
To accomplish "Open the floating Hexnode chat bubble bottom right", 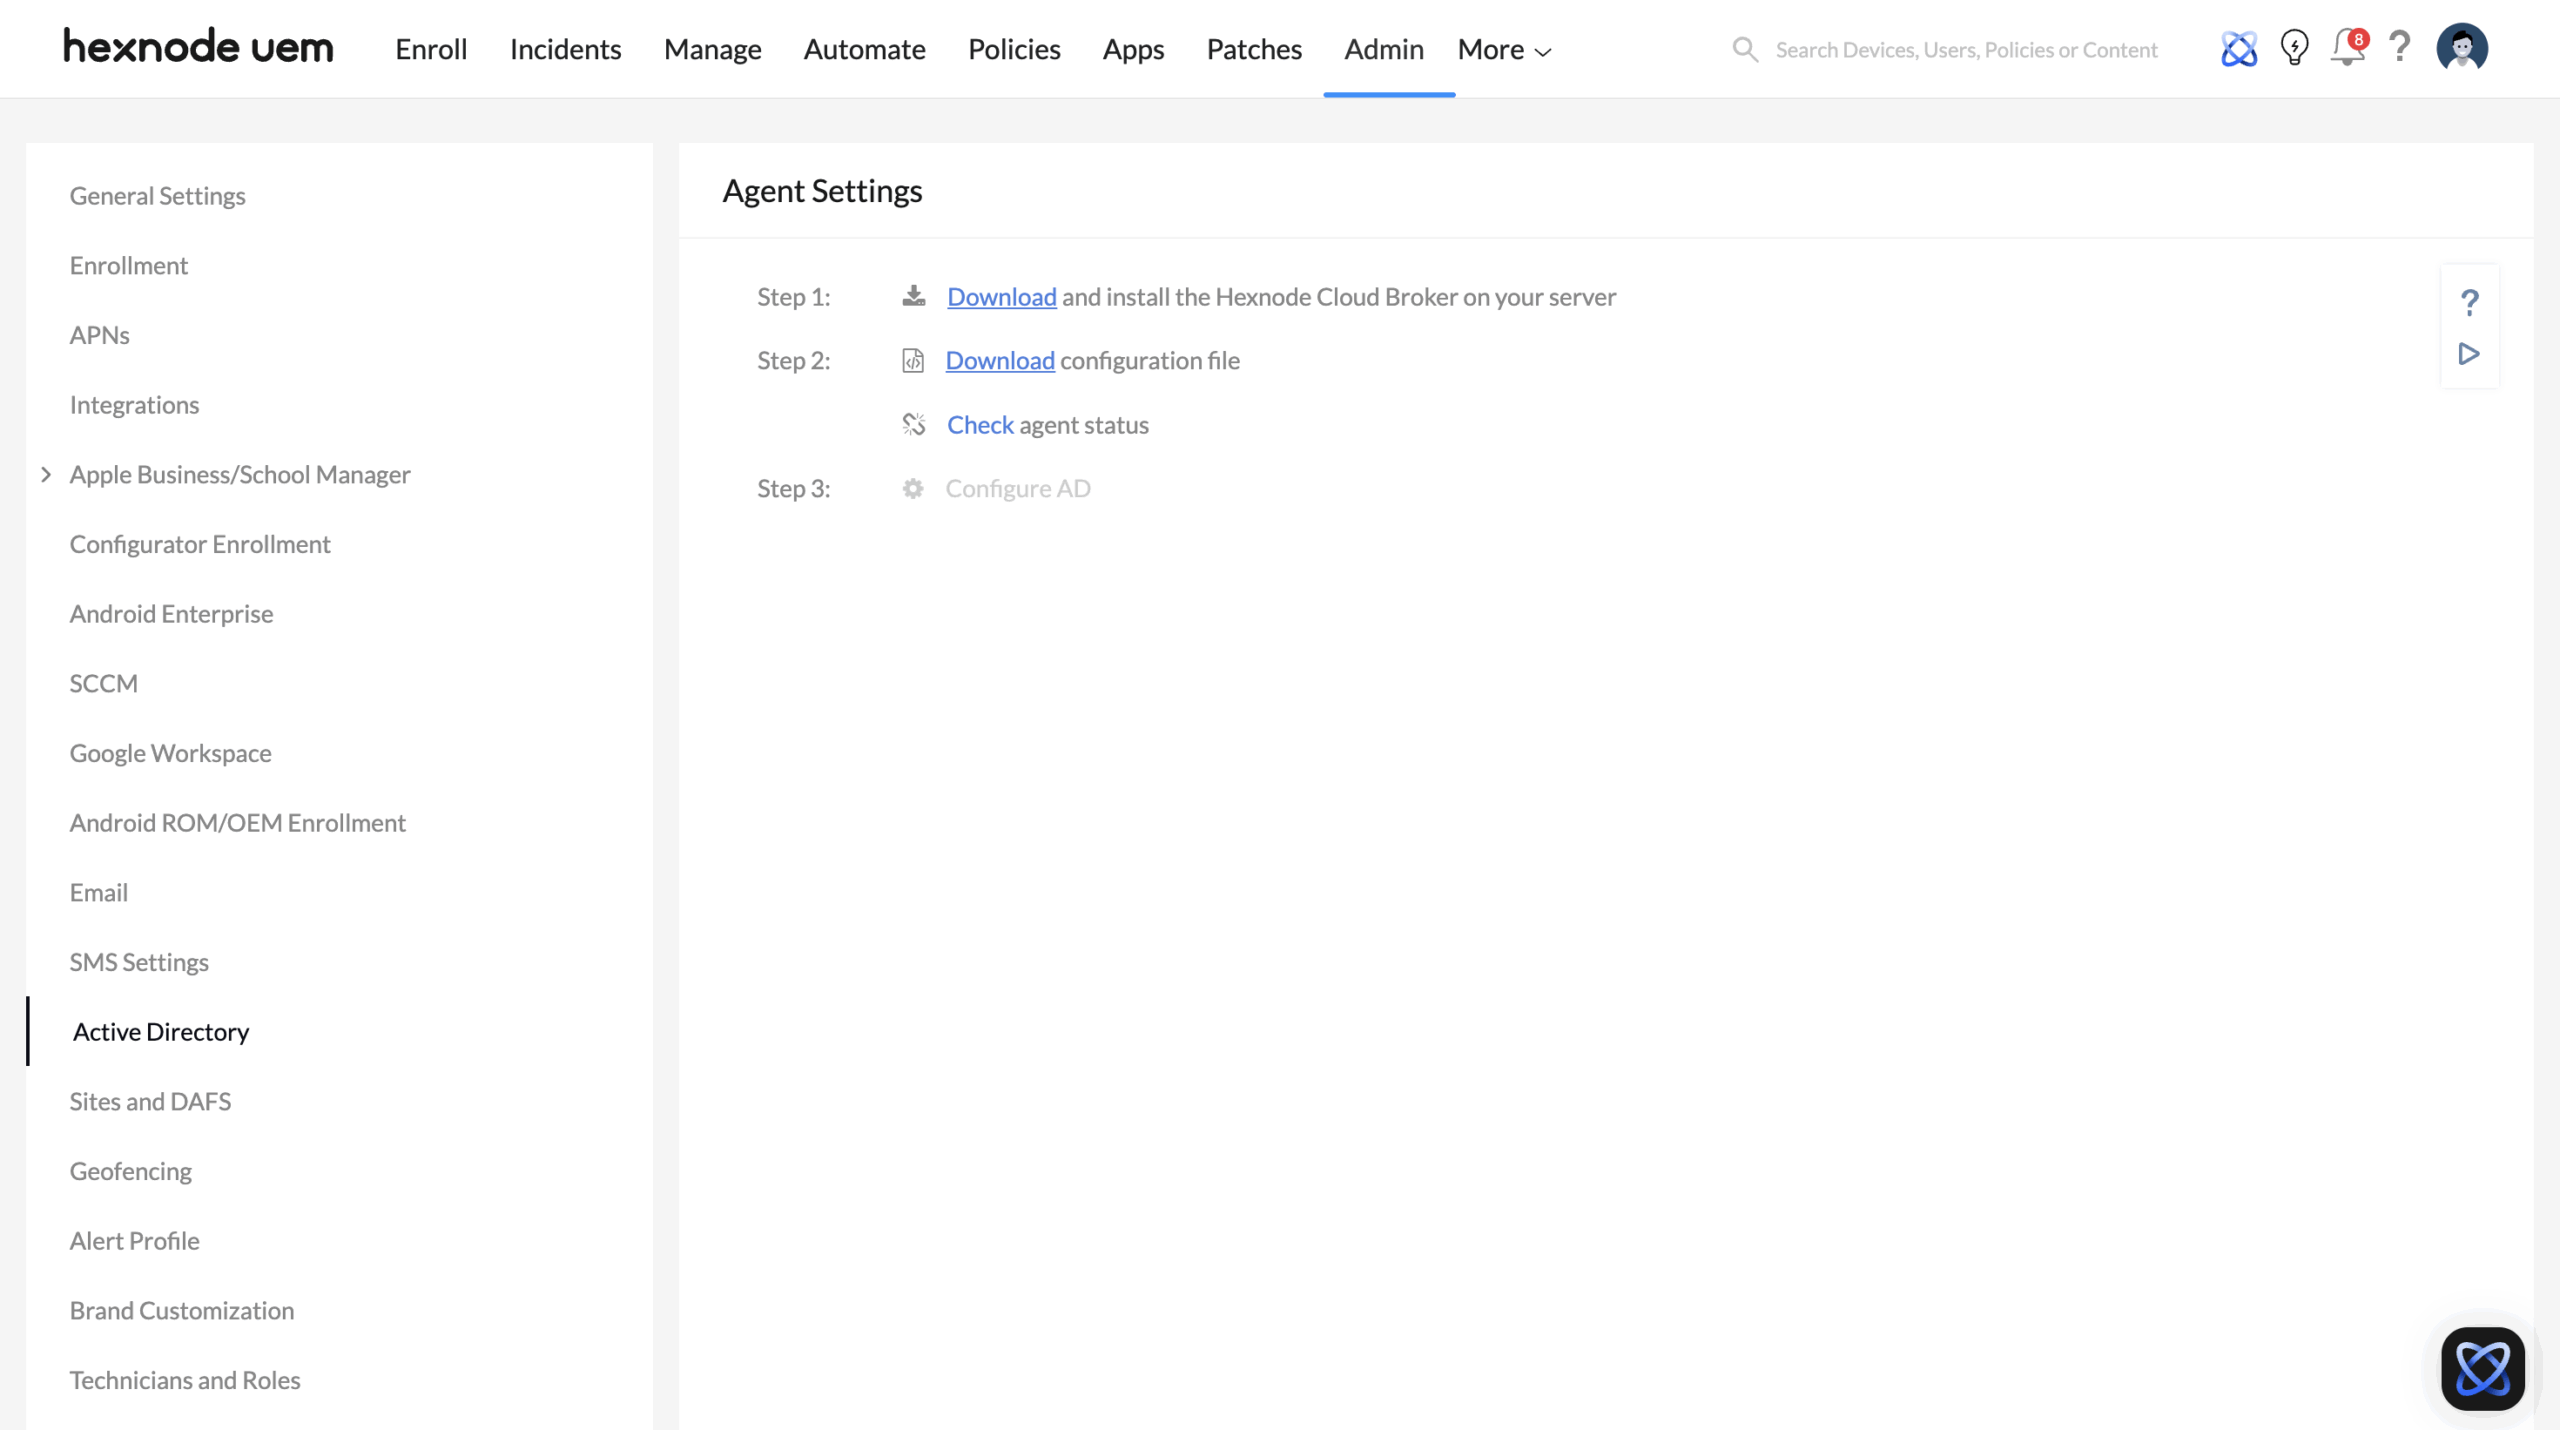I will [x=2483, y=1368].
